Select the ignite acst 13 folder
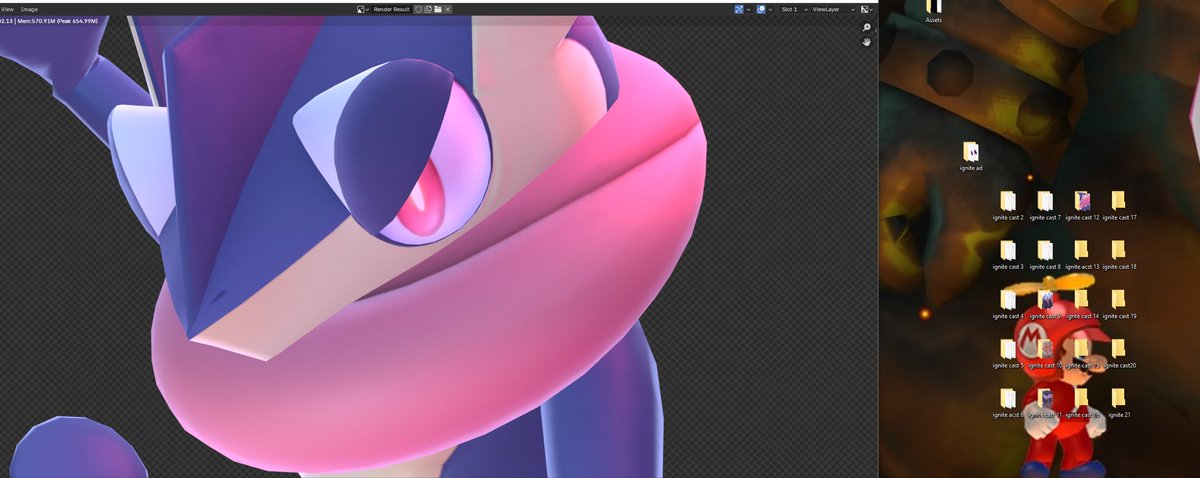1200x478 pixels. tap(1082, 255)
